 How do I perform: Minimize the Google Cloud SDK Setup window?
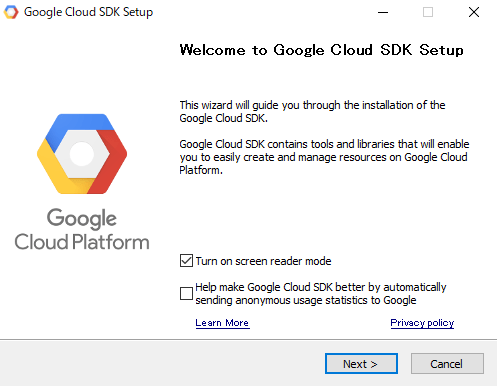(x=383, y=12)
